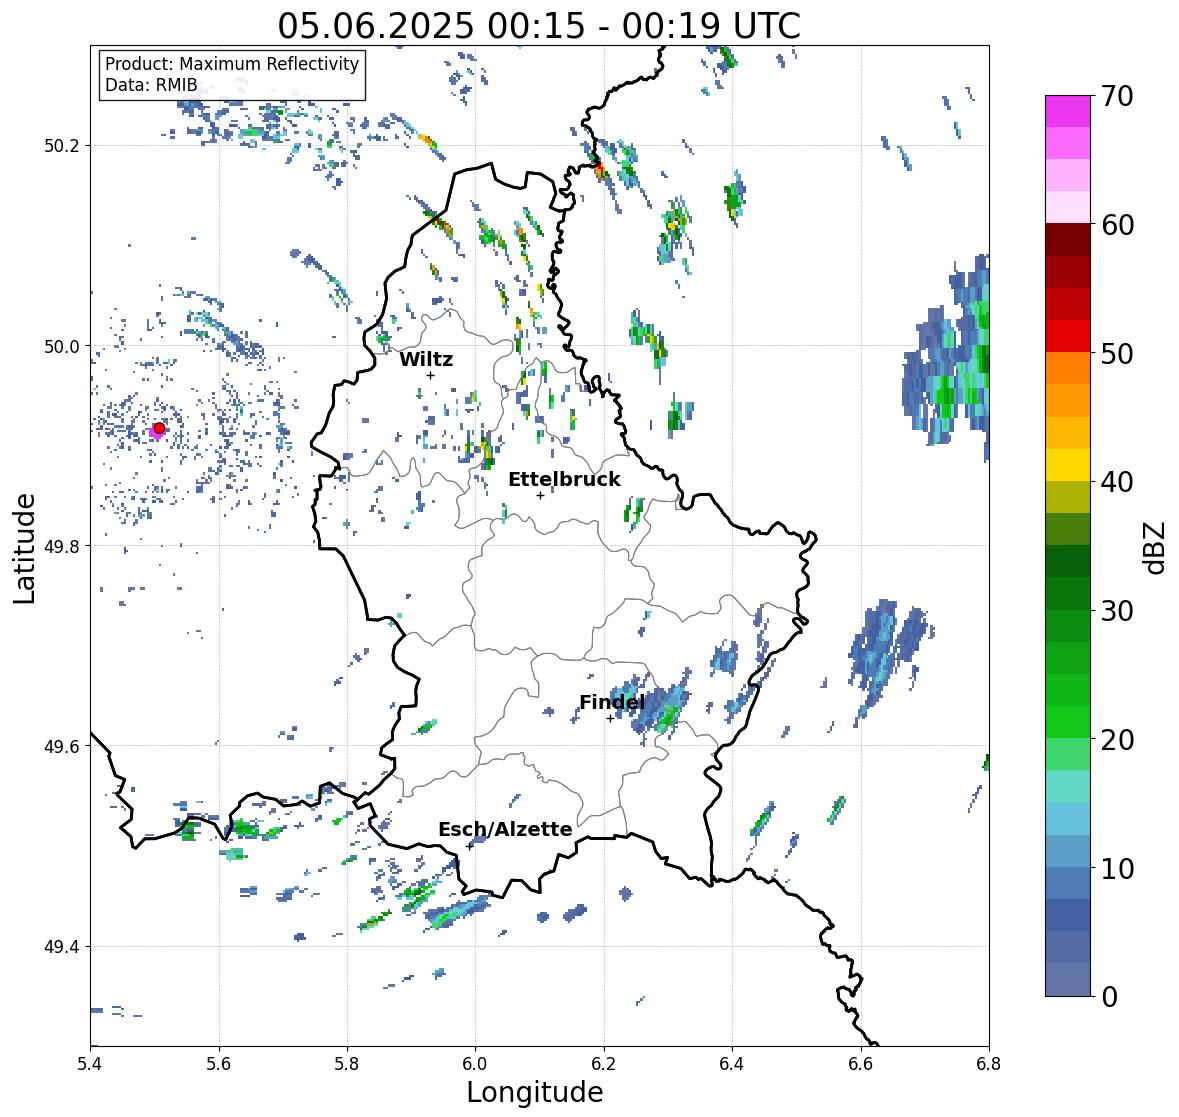The width and height of the screenshot is (1179, 1117).
Task: Pick the light blue swatch above 10
Action: pyautogui.click(x=1068, y=819)
